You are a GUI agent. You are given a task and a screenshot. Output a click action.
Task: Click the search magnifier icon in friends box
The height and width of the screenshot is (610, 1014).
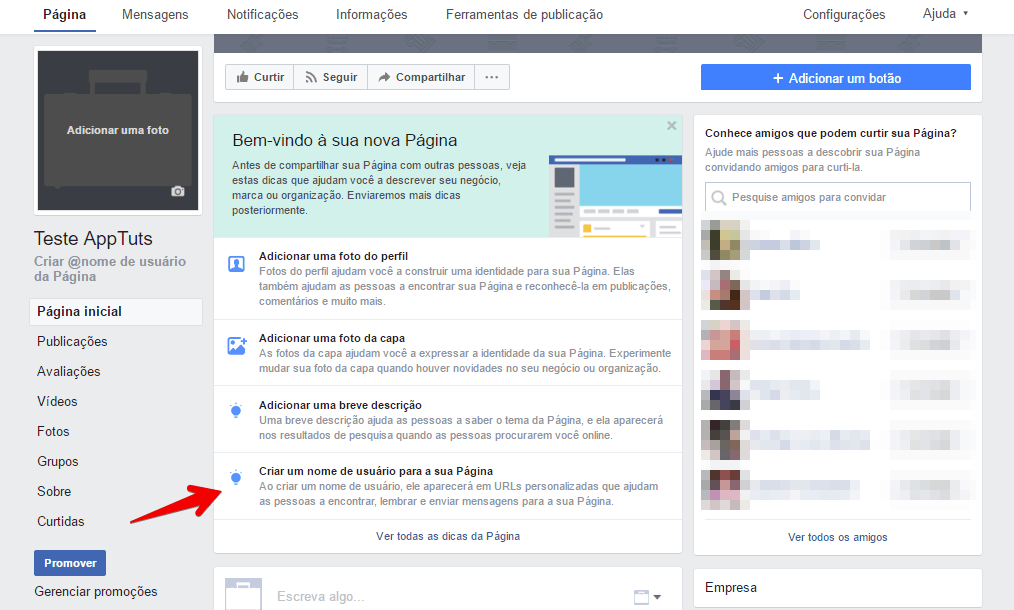click(718, 197)
